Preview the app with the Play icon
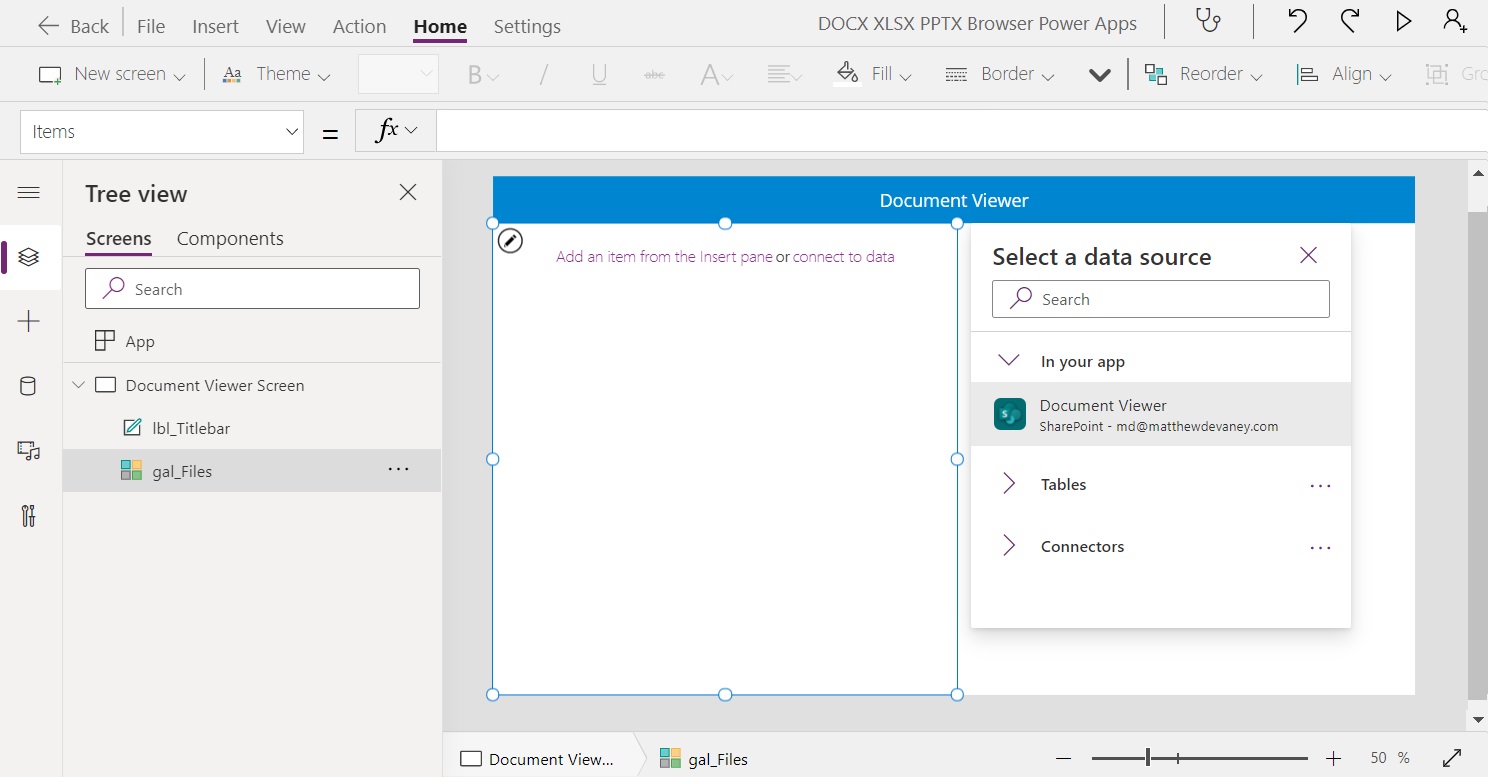 [1403, 20]
